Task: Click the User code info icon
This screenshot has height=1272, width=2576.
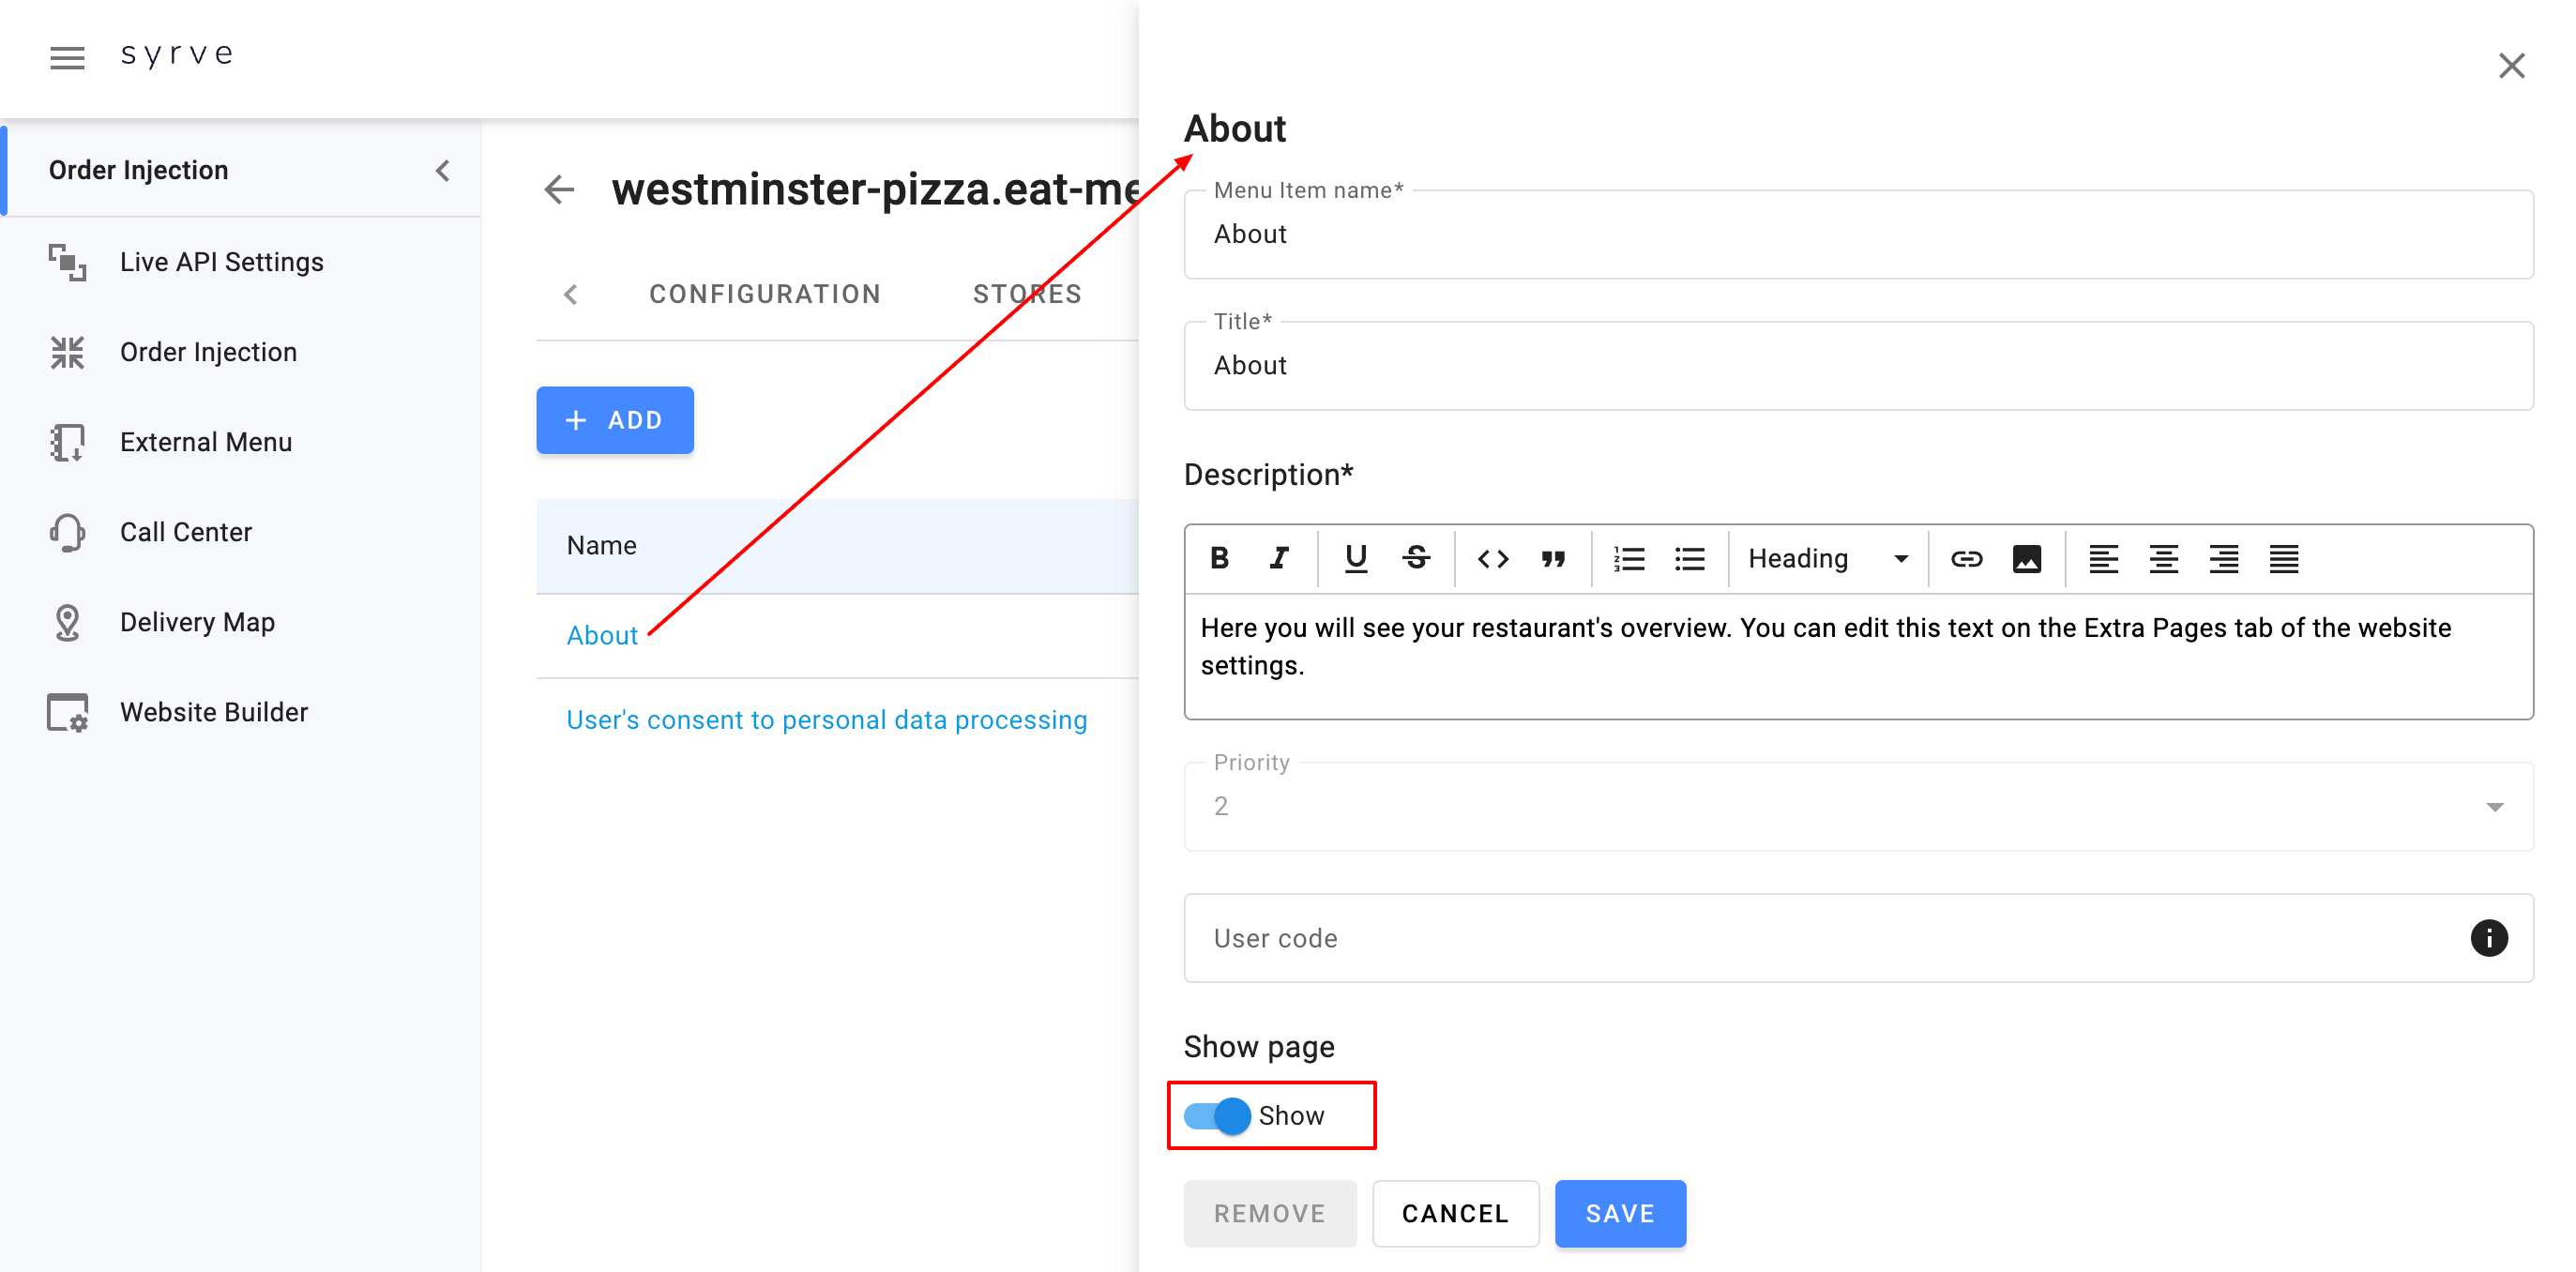Action: pos(2488,938)
